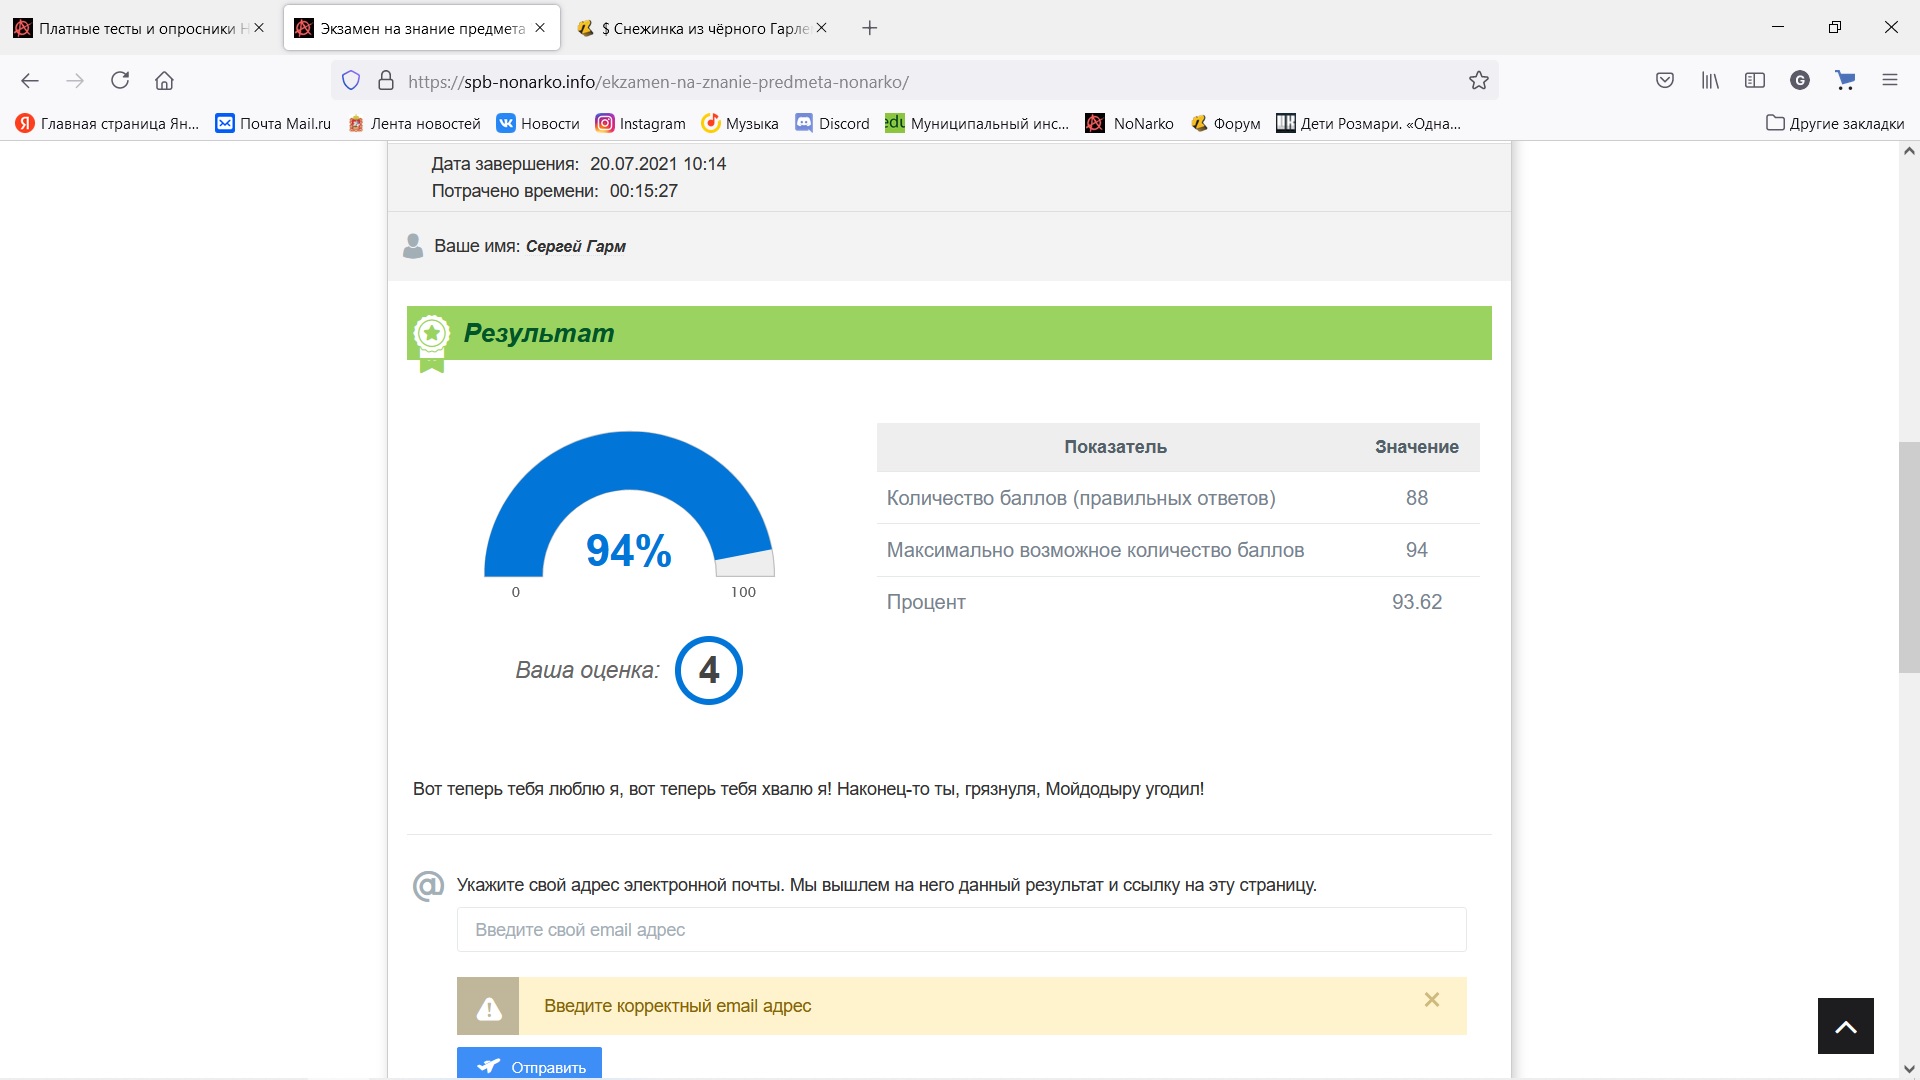Viewport: 1920px width, 1080px height.
Task: Bookmark this page with star icon
Action: tap(1479, 81)
